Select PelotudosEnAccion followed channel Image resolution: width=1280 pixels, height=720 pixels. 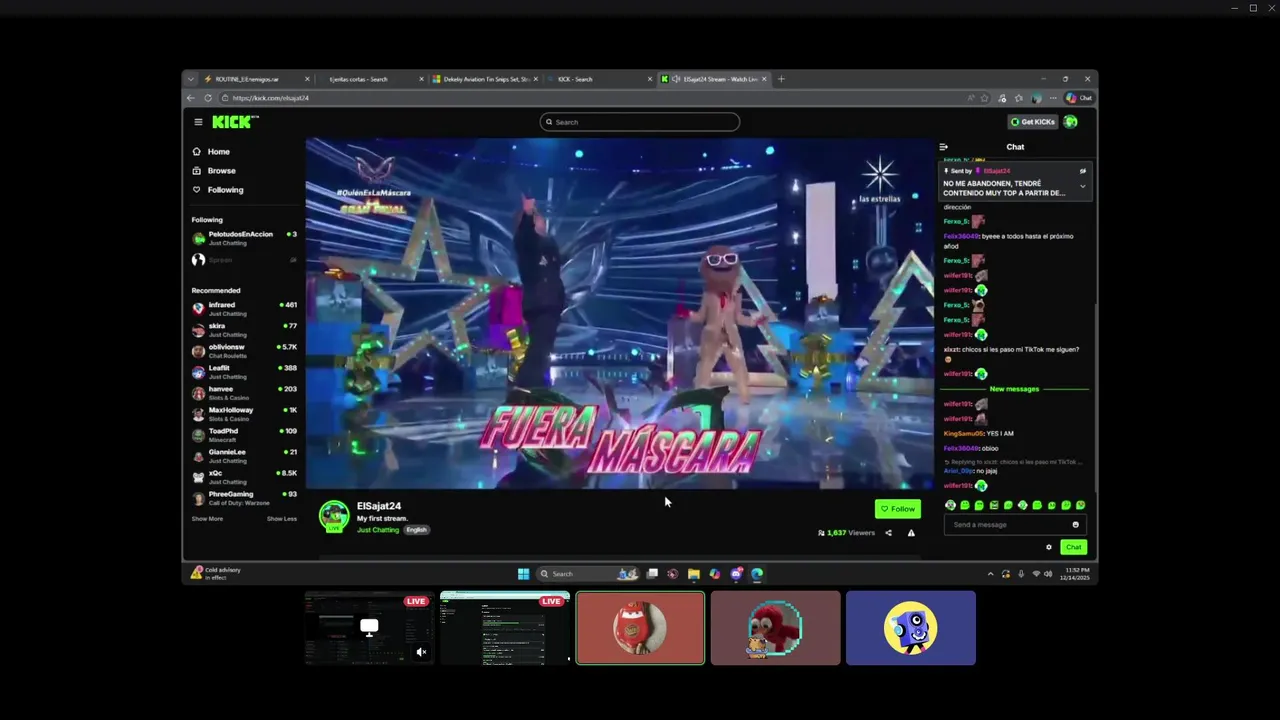[x=244, y=238]
